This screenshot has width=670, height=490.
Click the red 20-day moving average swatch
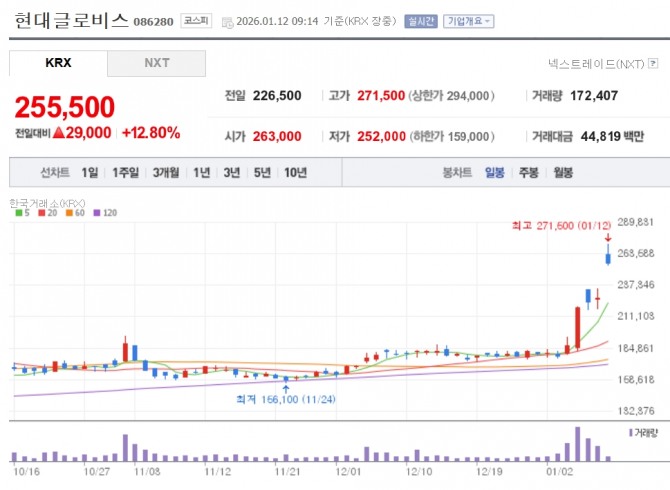click(41, 213)
